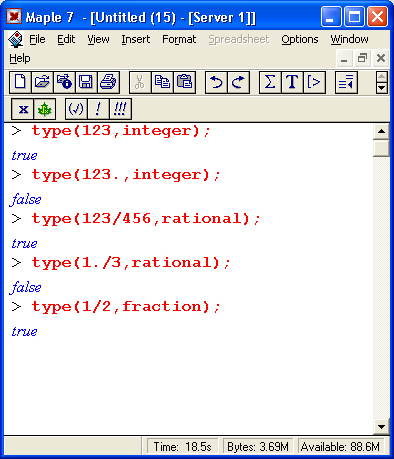394x459 pixels.
Task: Click the false output under type(123.,integer)
Action: point(25,199)
